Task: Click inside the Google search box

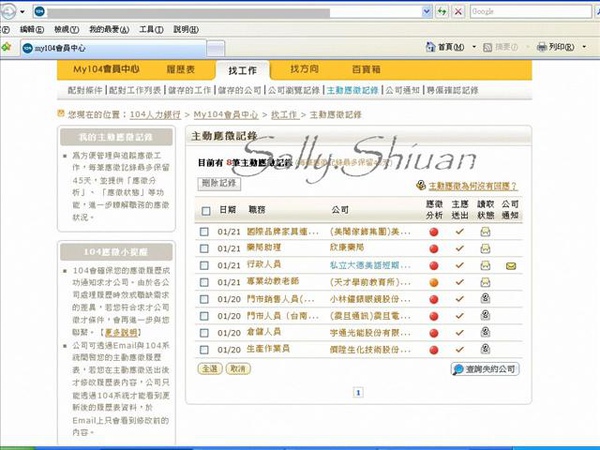Action: (x=531, y=11)
